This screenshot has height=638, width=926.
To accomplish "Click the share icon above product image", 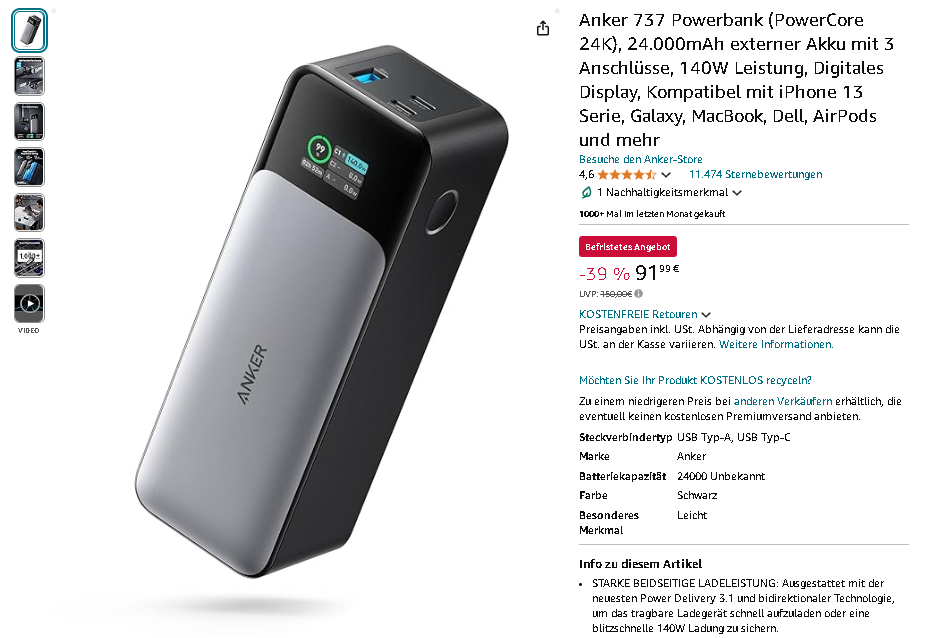I will (x=543, y=28).
